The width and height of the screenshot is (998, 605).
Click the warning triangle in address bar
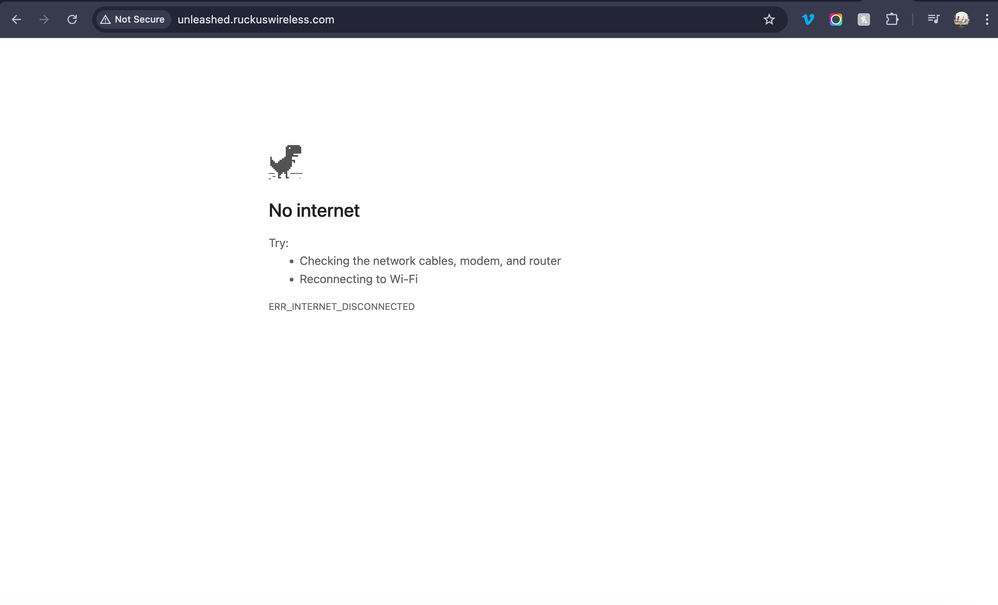tap(106, 20)
